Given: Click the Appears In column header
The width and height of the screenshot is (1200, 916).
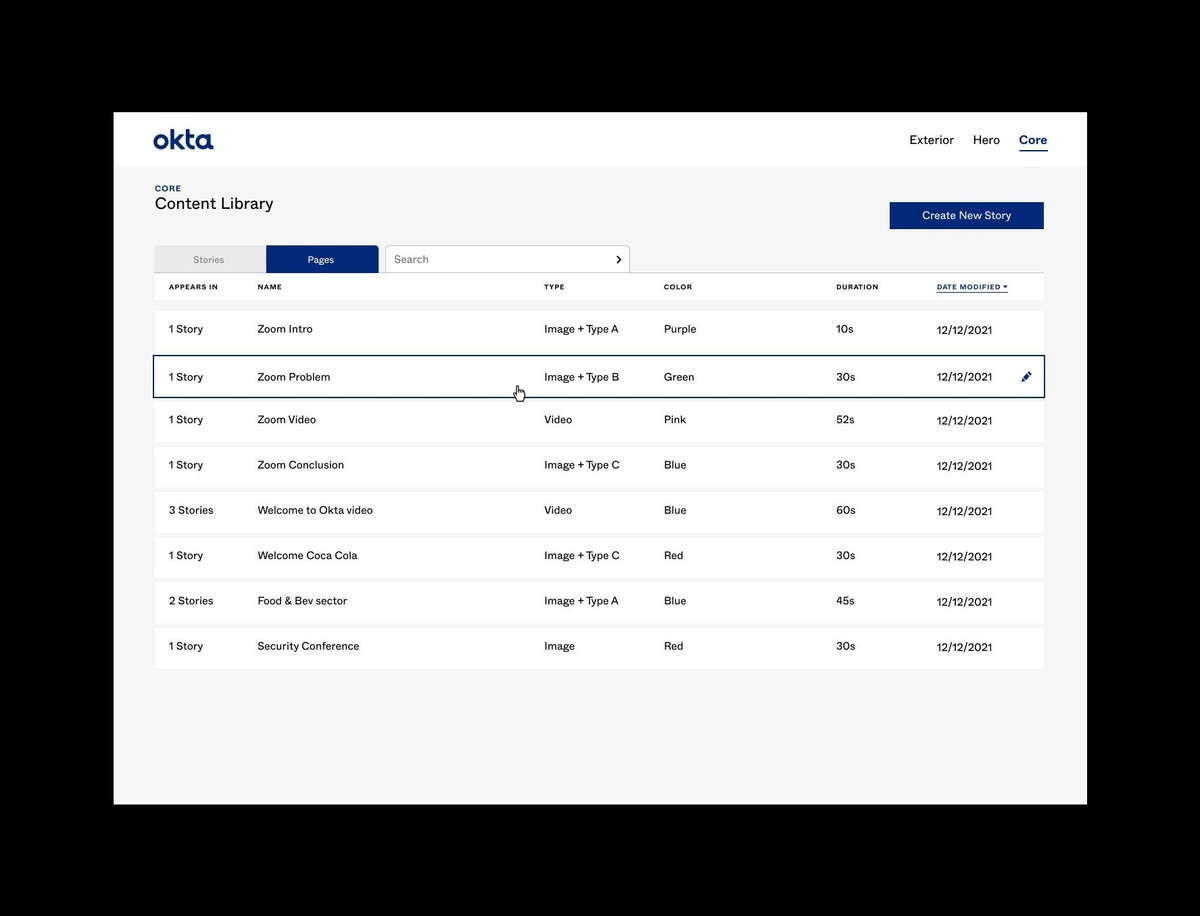Looking at the screenshot, I should (193, 287).
